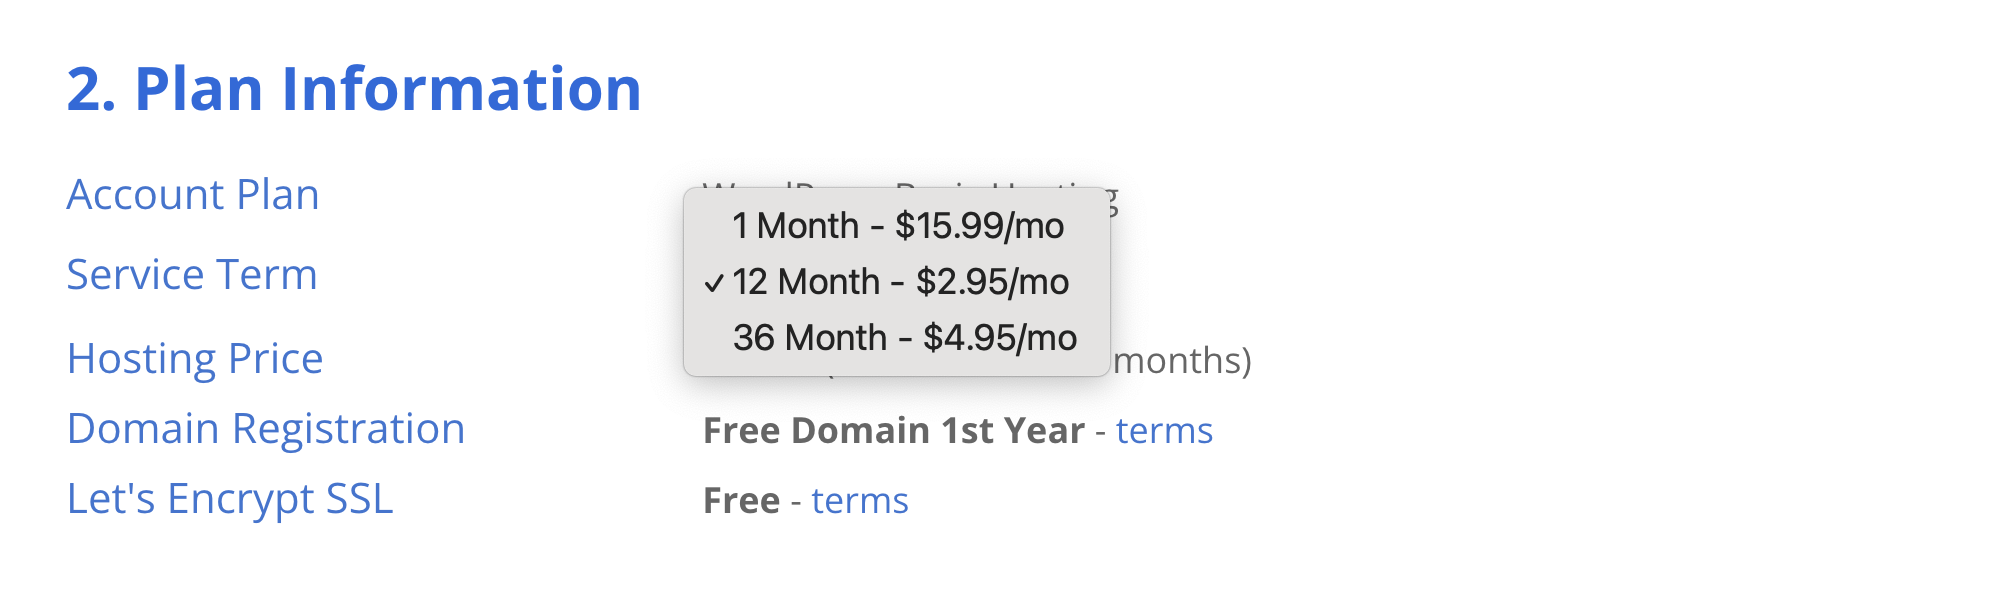Click the Hosting Price label
This screenshot has width=2008, height=592.
(x=195, y=359)
